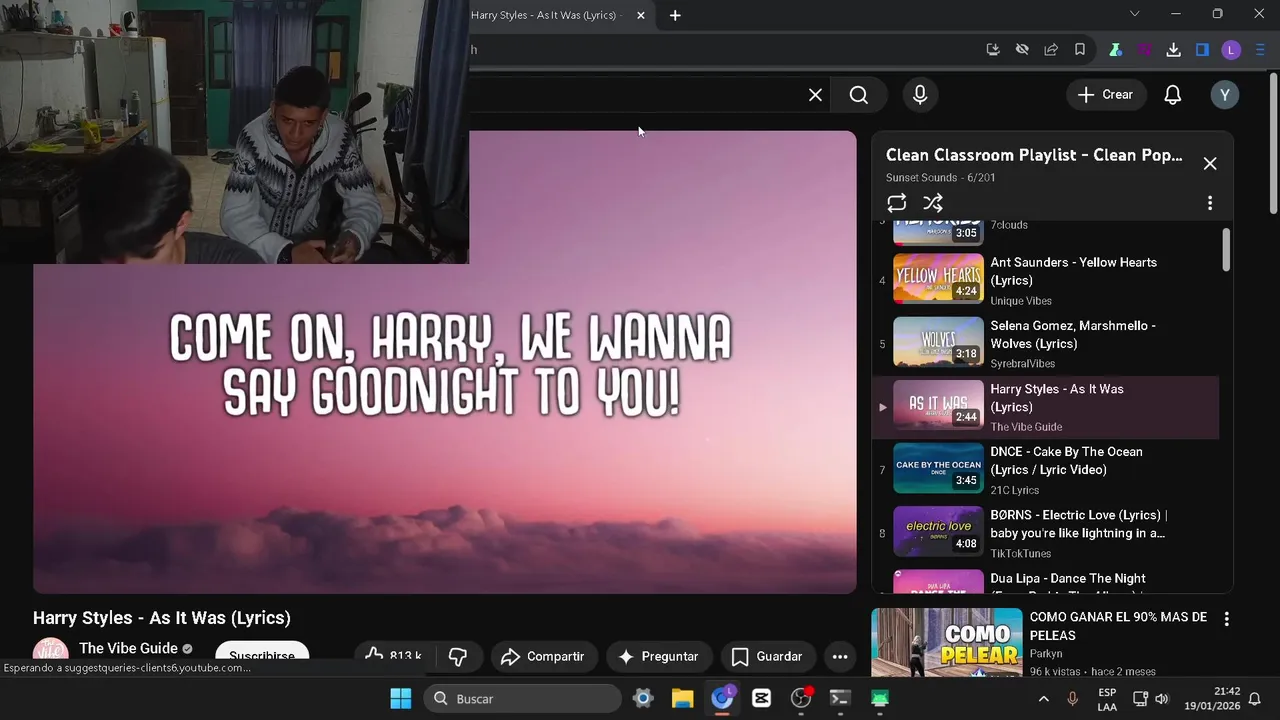Play DNCE Cake By The Ocean thumbnail

[x=938, y=468]
